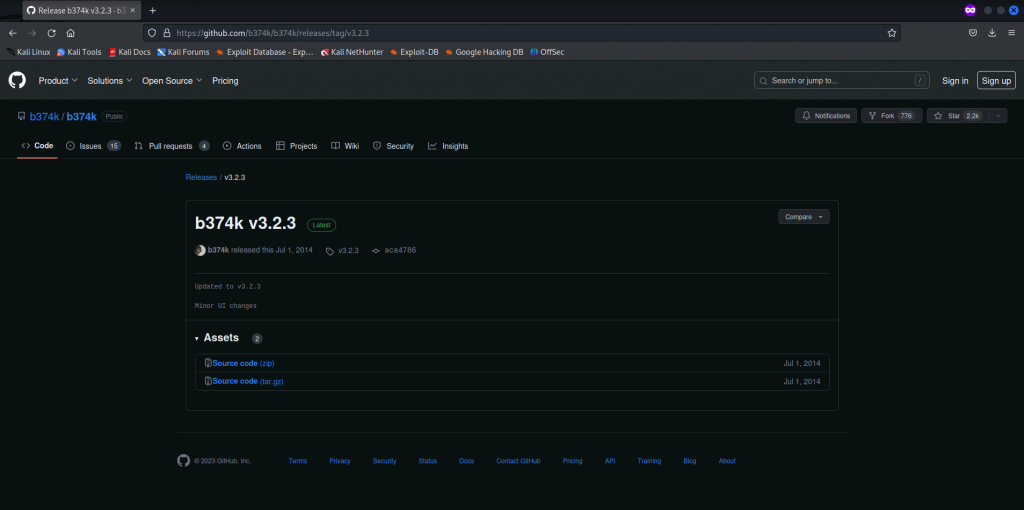This screenshot has width=1024, height=510.
Task: Expand the Product menu dropdown
Action: pos(58,81)
